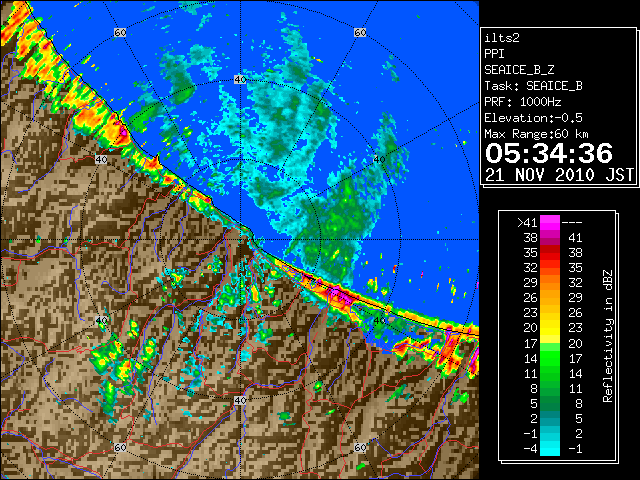Pick the bright green 14 dBZ swatch
The width and height of the screenshot is (640, 480).
pos(550,358)
